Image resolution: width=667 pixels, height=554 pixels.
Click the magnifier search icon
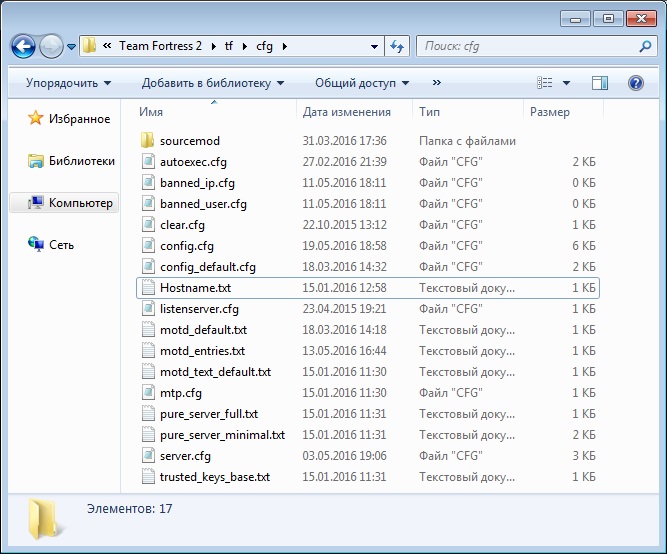click(x=645, y=46)
